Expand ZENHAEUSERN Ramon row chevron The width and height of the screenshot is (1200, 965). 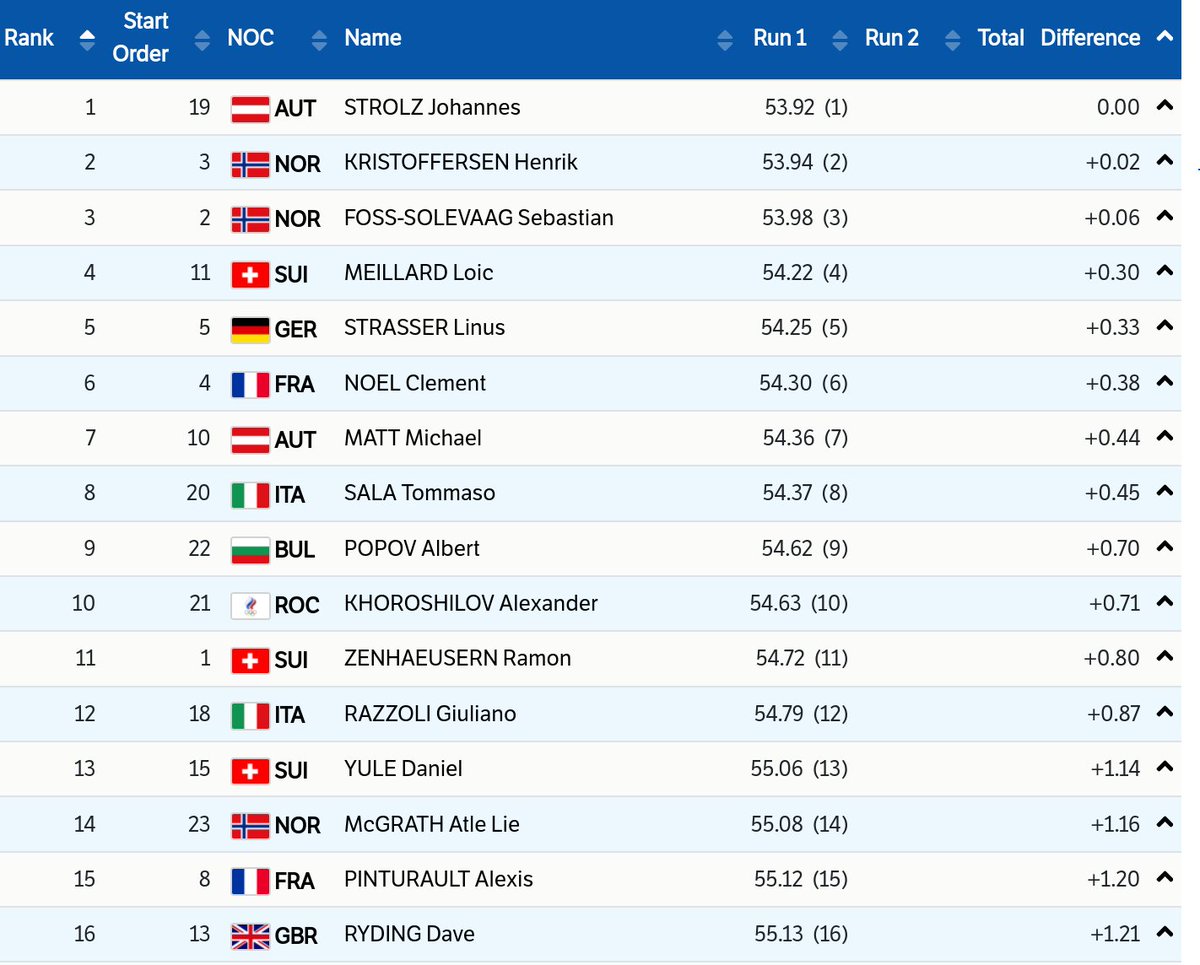click(x=1163, y=657)
